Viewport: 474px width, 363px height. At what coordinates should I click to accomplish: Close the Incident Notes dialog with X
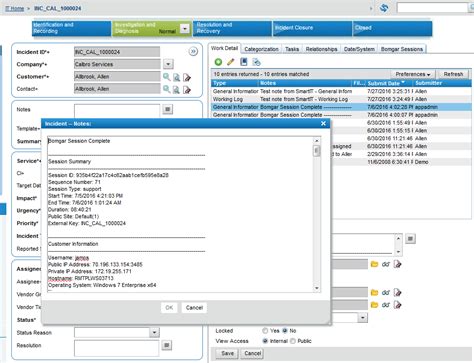click(323, 123)
